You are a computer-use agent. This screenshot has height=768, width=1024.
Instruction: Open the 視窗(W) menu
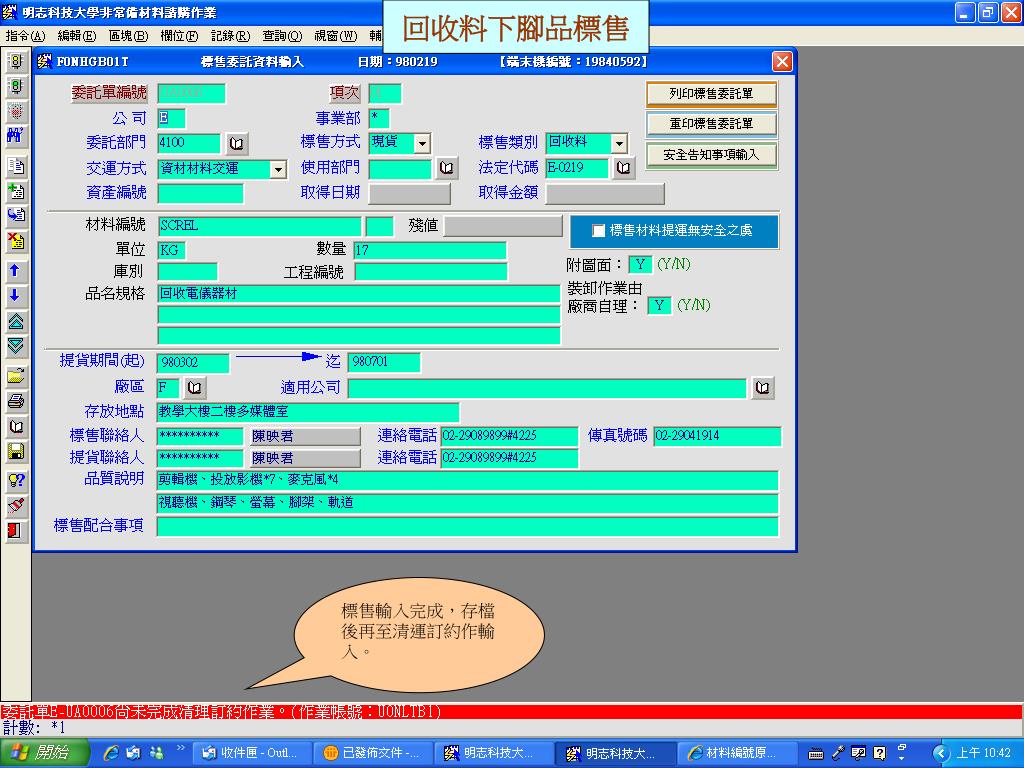point(335,35)
